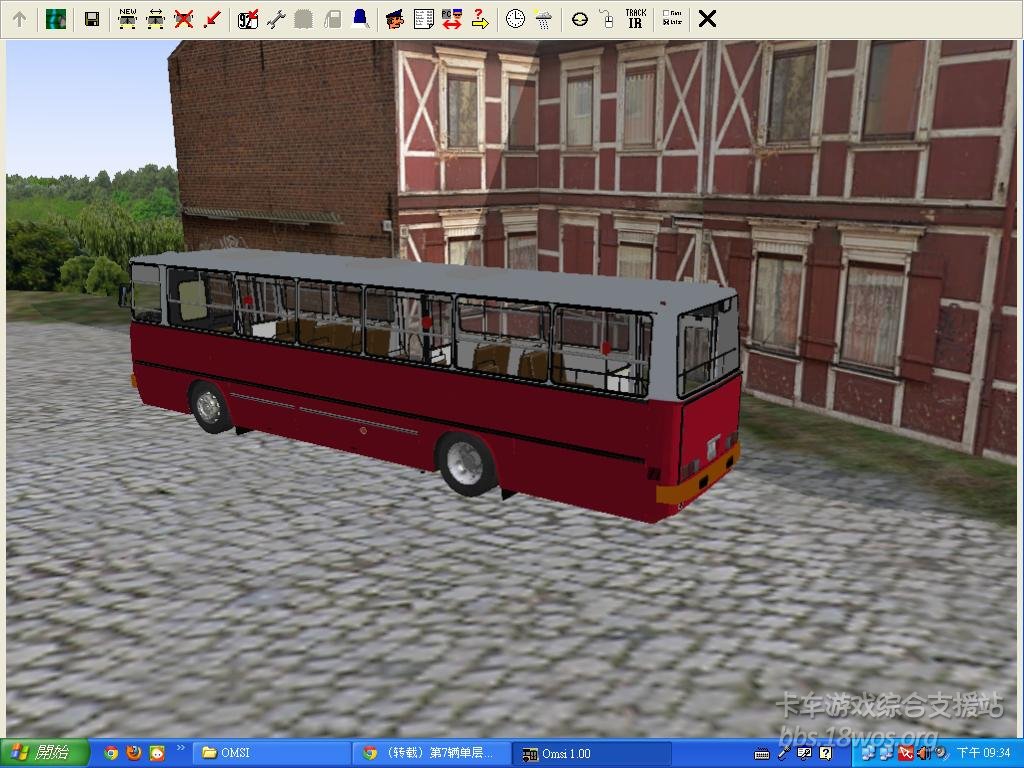This screenshot has height=768, width=1024.
Task: Uncheck the lower checked toolbar checkbox
Action: click(x=665, y=22)
